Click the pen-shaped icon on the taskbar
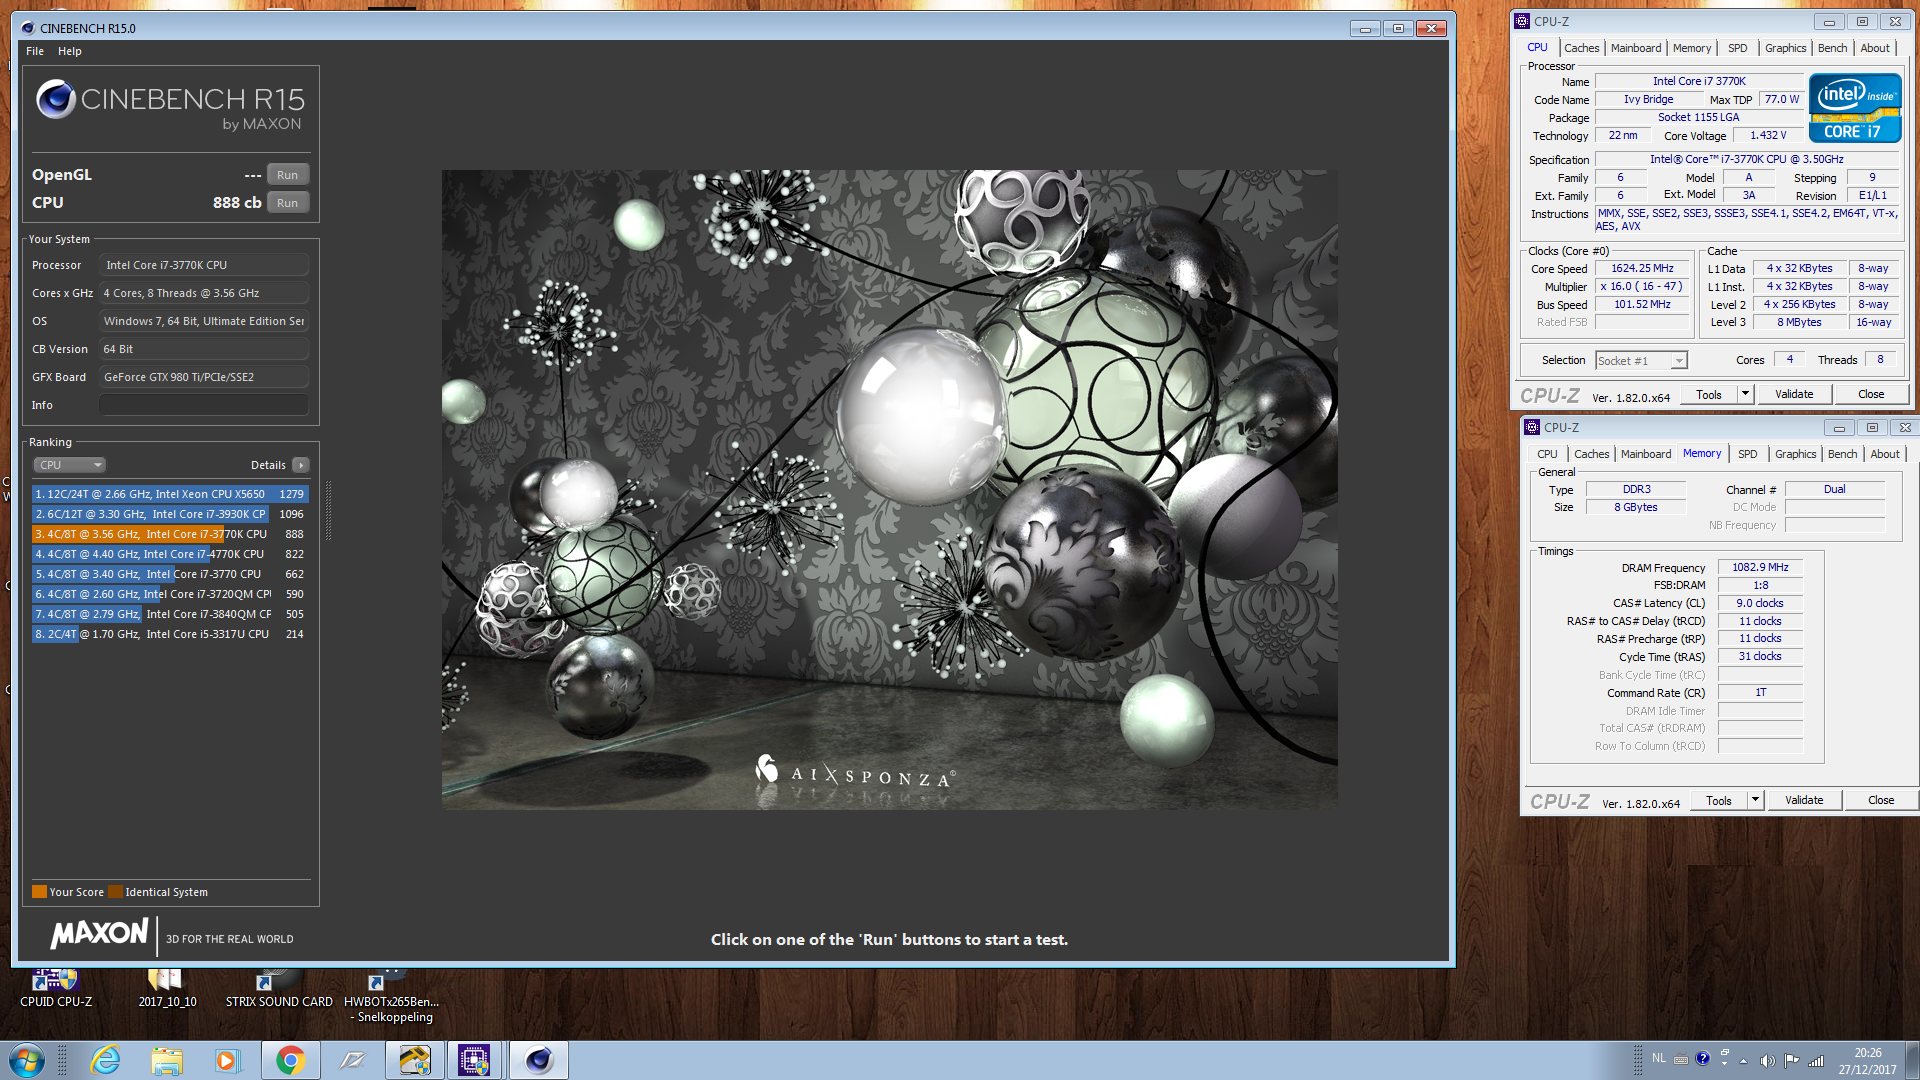The image size is (1920, 1080). tap(352, 1060)
